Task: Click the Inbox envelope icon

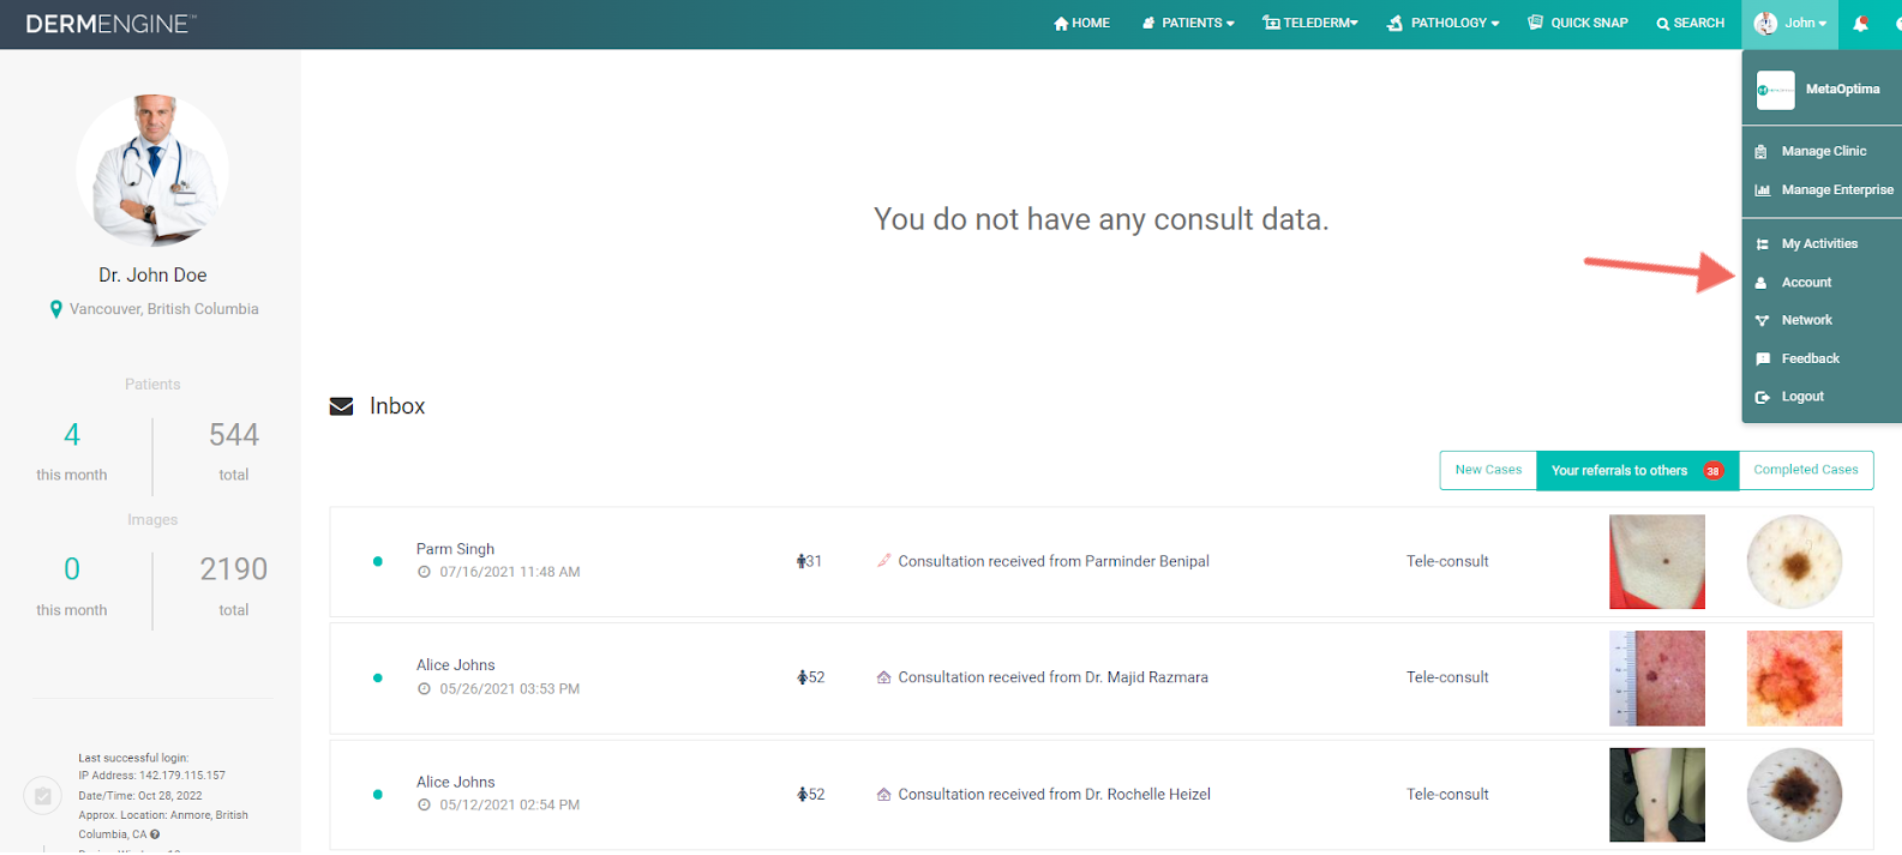Action: [341, 406]
